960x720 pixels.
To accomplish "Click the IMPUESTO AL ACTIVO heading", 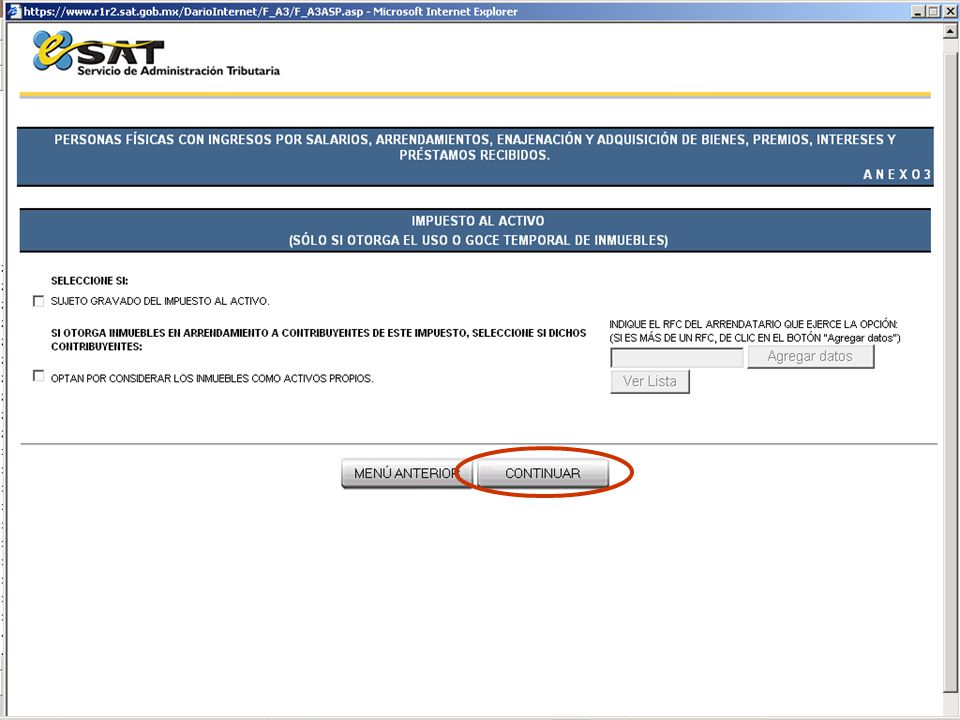I will (478, 221).
